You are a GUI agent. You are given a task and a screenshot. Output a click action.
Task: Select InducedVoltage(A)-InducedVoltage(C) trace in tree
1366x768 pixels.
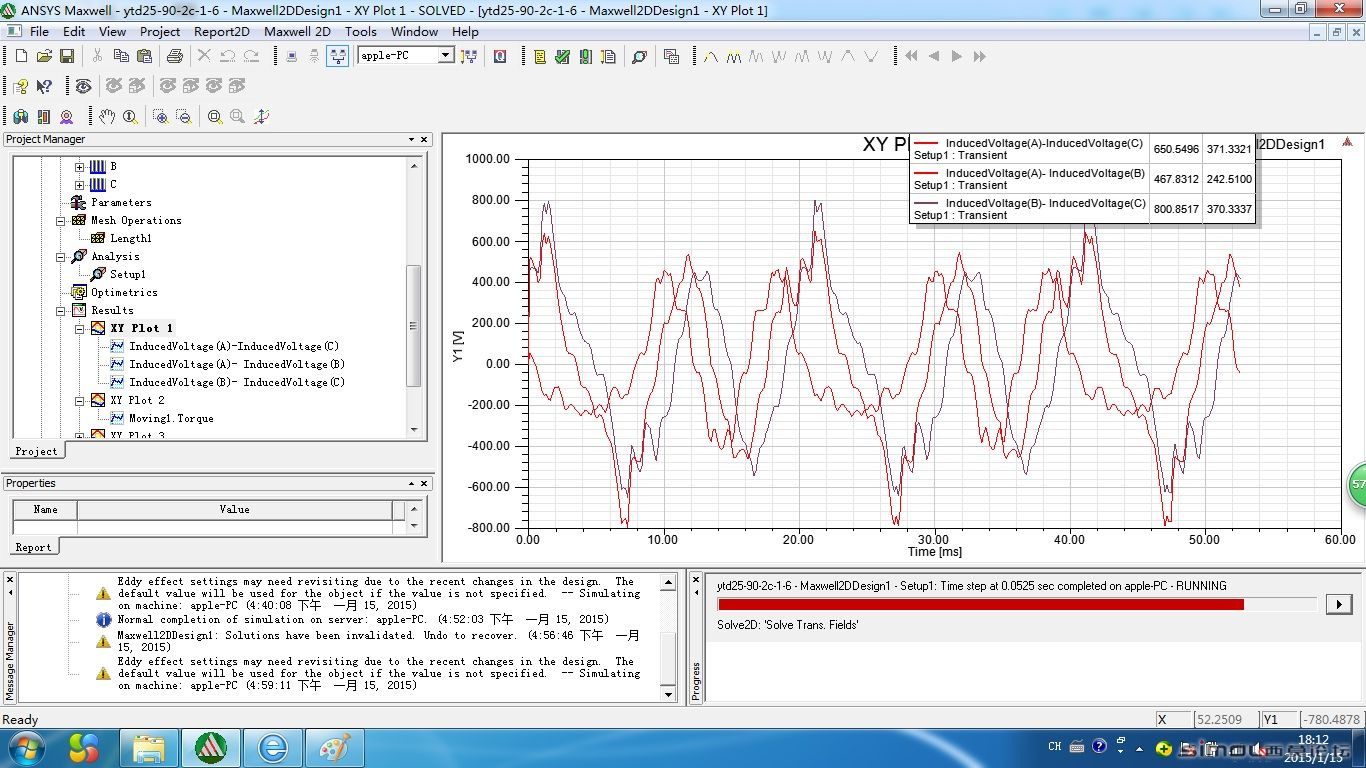click(234, 346)
